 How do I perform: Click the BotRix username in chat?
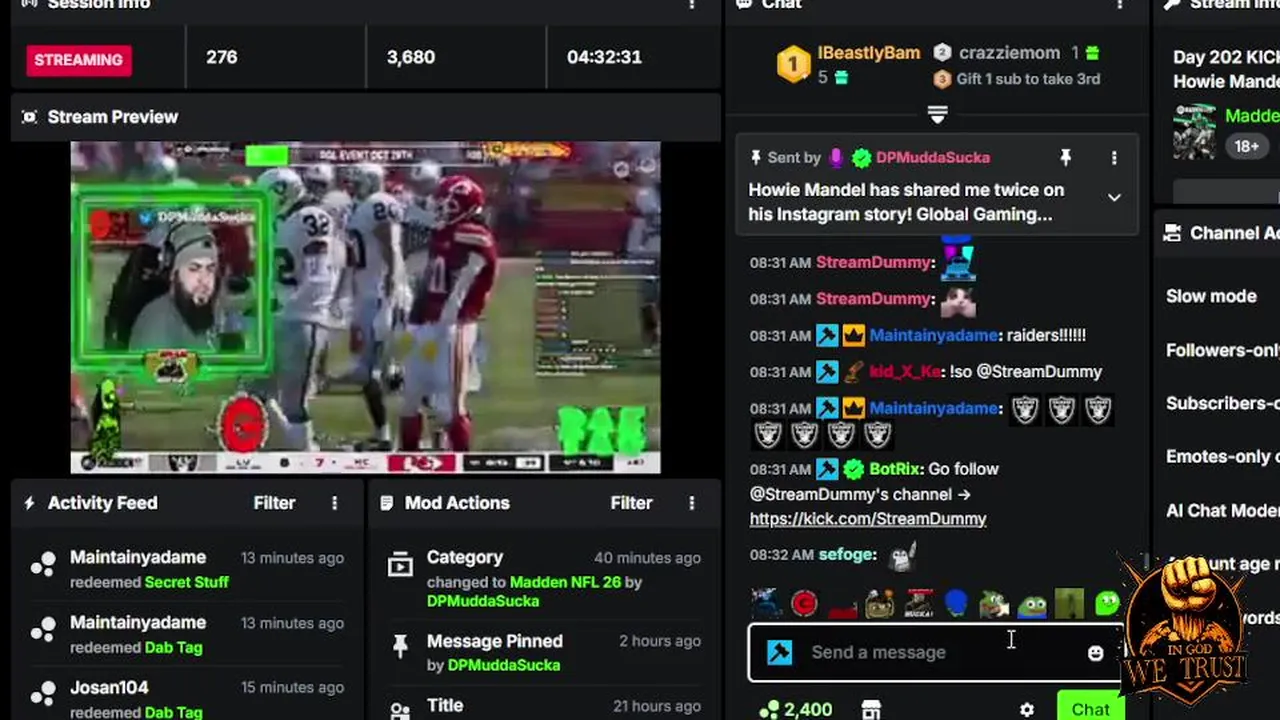tap(894, 469)
